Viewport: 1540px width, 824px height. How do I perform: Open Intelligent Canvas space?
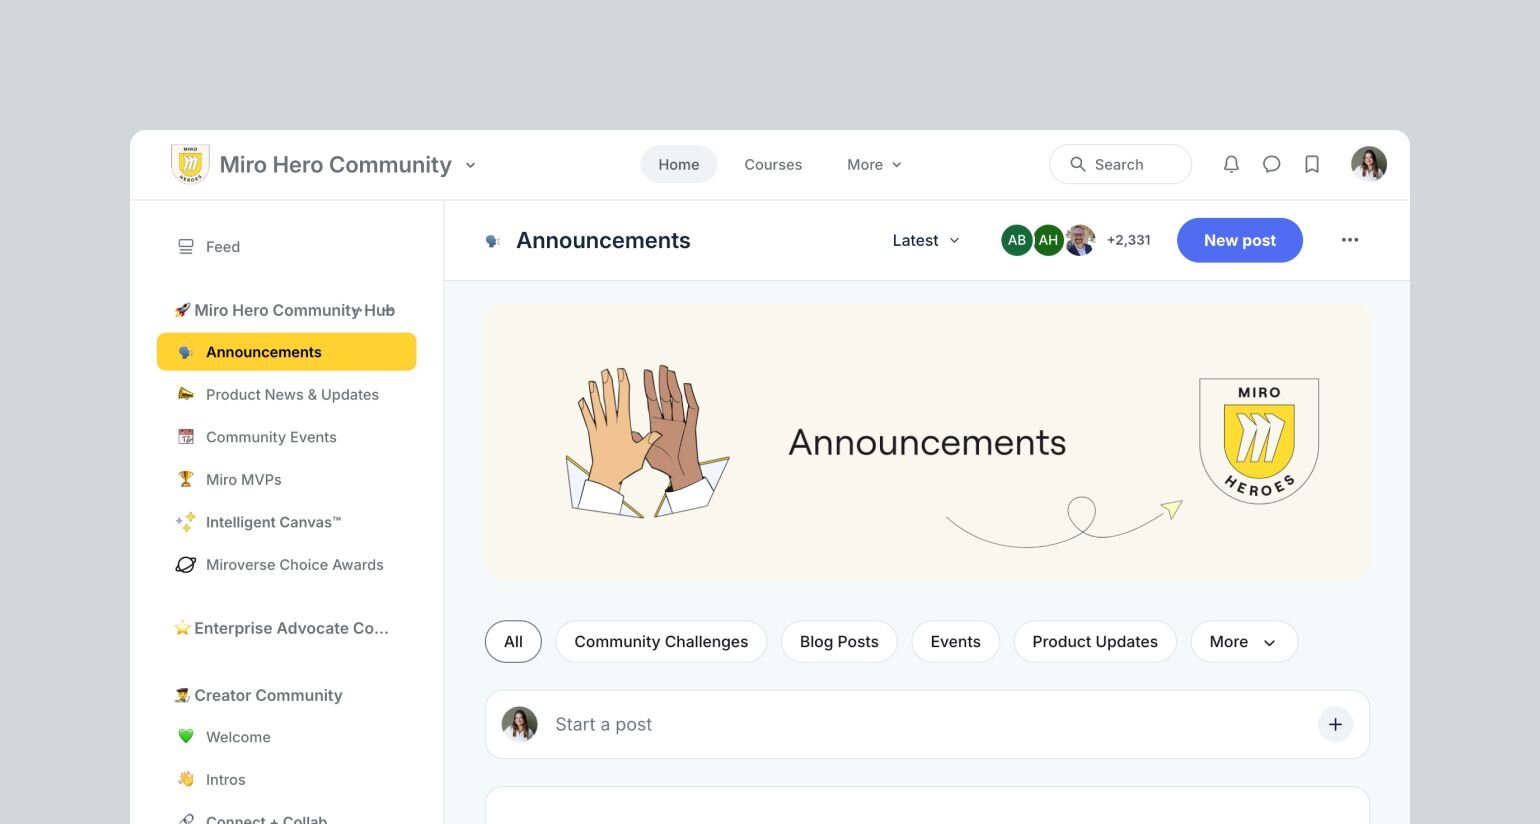coord(287,522)
